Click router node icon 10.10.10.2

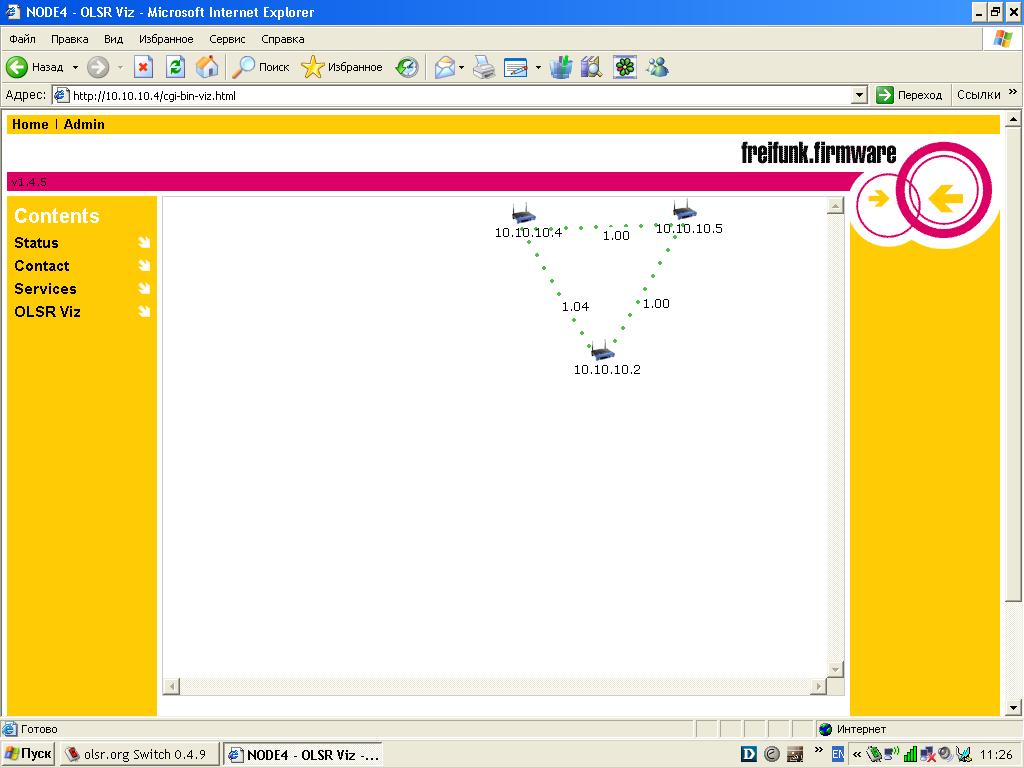pyautogui.click(x=602, y=351)
